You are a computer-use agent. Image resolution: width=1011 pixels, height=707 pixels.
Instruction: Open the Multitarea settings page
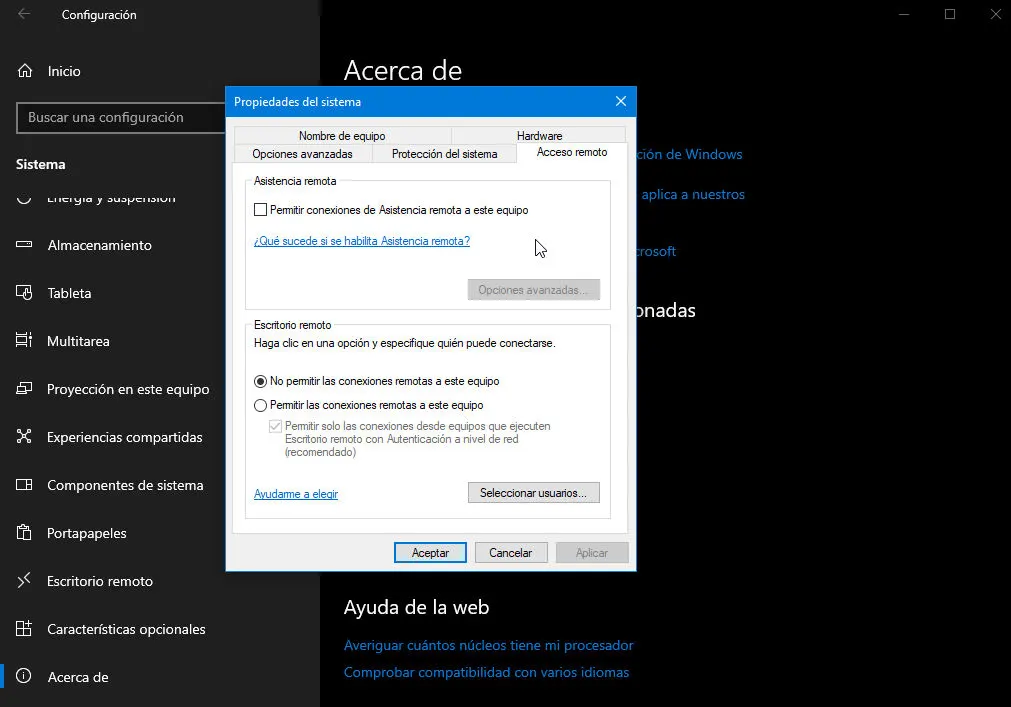point(160,341)
